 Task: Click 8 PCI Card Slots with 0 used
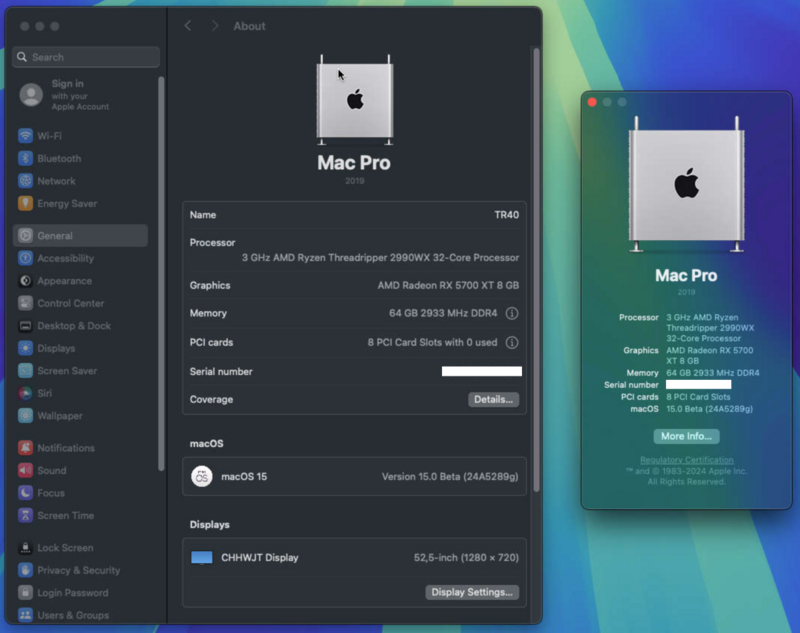click(x=432, y=342)
